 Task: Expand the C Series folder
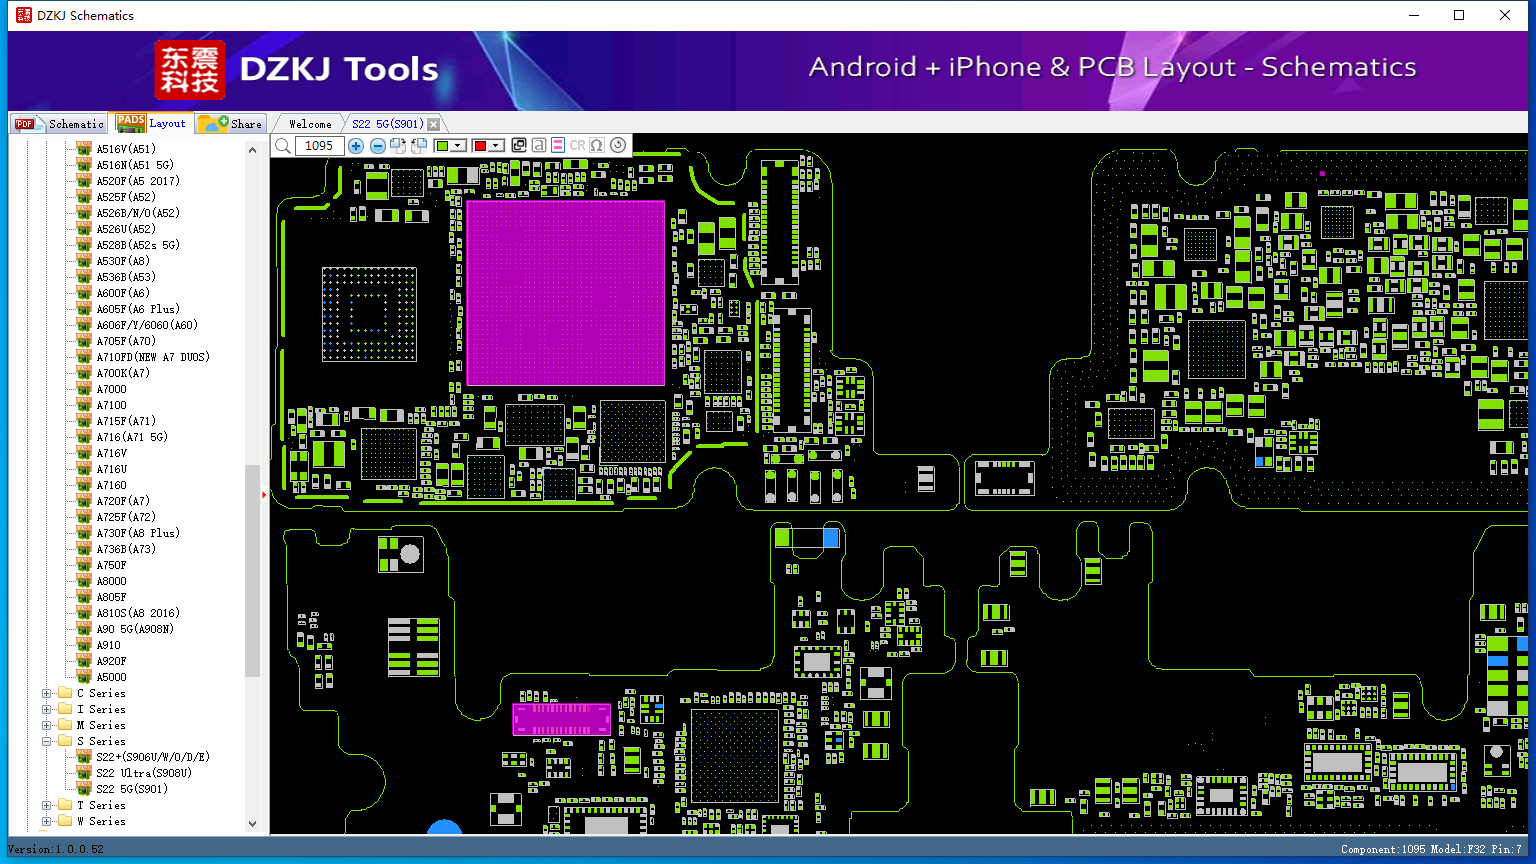(47, 693)
